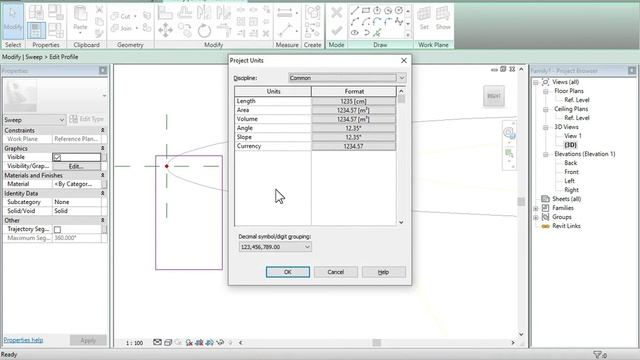Viewport: 640px width, 360px height.
Task: Select the Back elevation view
Action: (x=571, y=163)
